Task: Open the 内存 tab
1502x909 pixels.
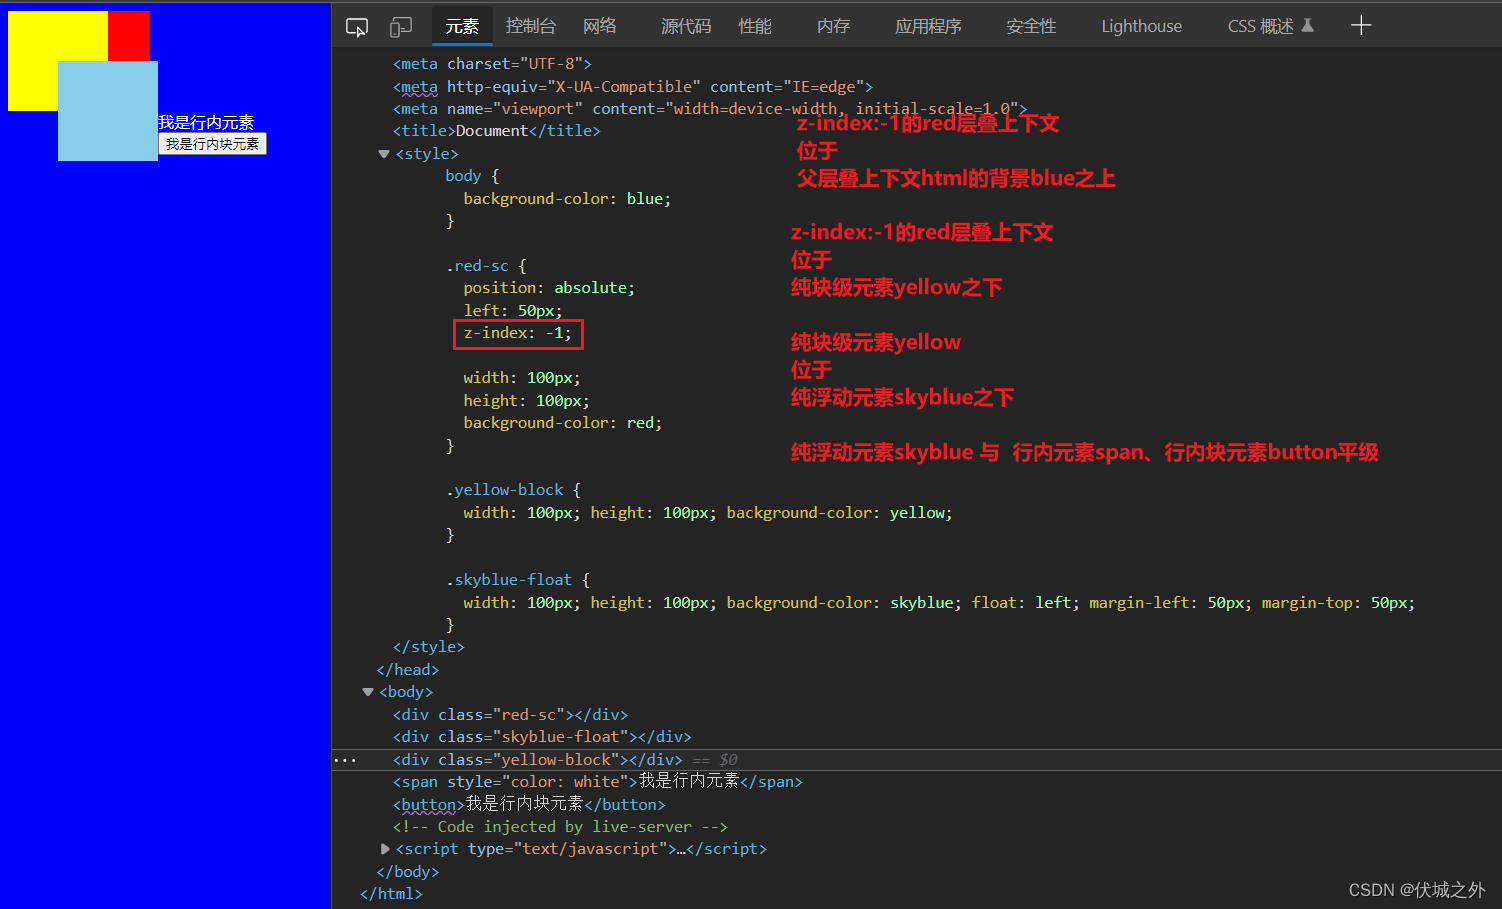Action: point(833,26)
